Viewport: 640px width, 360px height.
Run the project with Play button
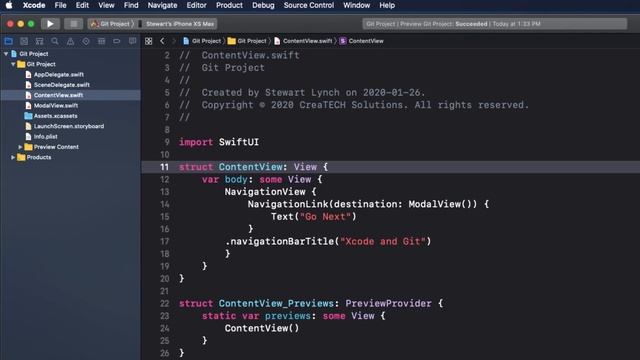click(50, 24)
